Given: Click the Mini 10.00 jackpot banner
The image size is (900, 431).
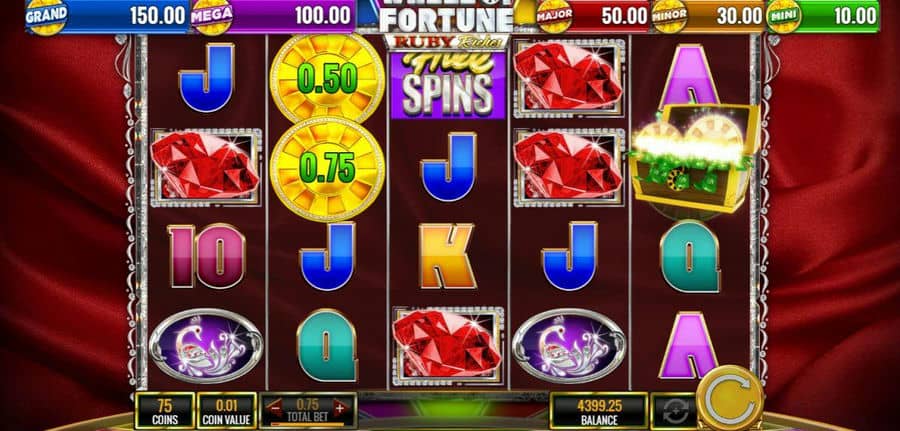Looking at the screenshot, I should [x=823, y=15].
